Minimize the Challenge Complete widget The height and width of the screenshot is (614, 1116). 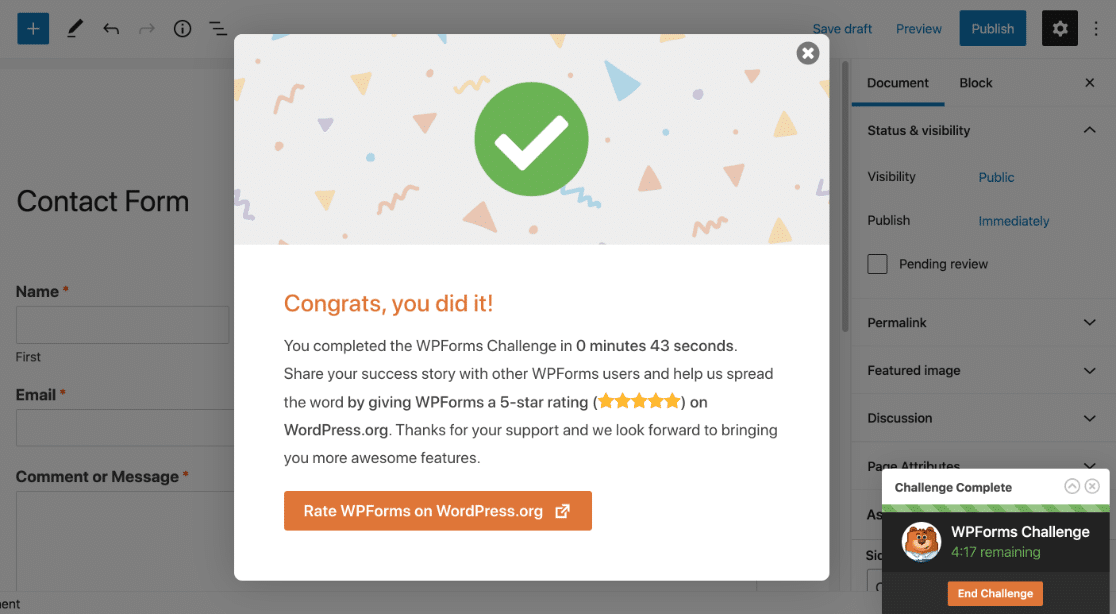tap(1072, 487)
